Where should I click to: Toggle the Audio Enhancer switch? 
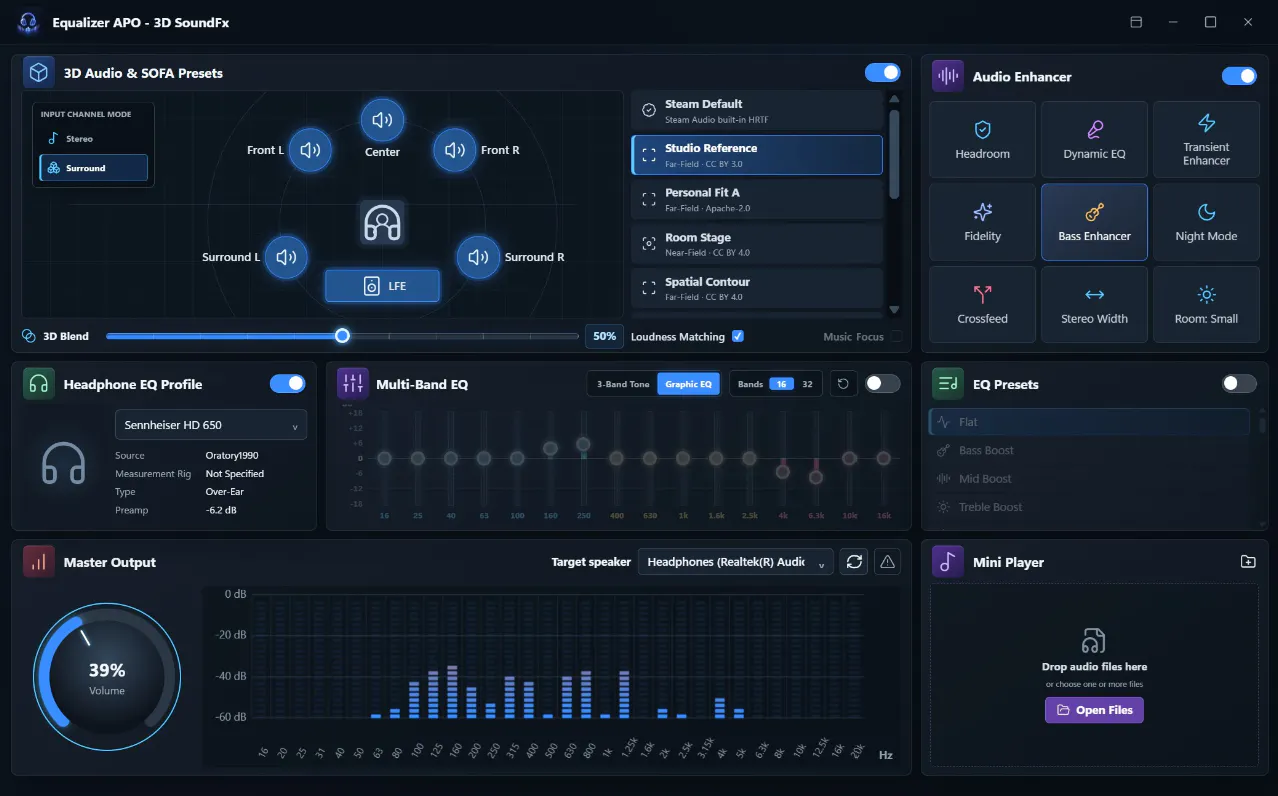(x=1239, y=76)
